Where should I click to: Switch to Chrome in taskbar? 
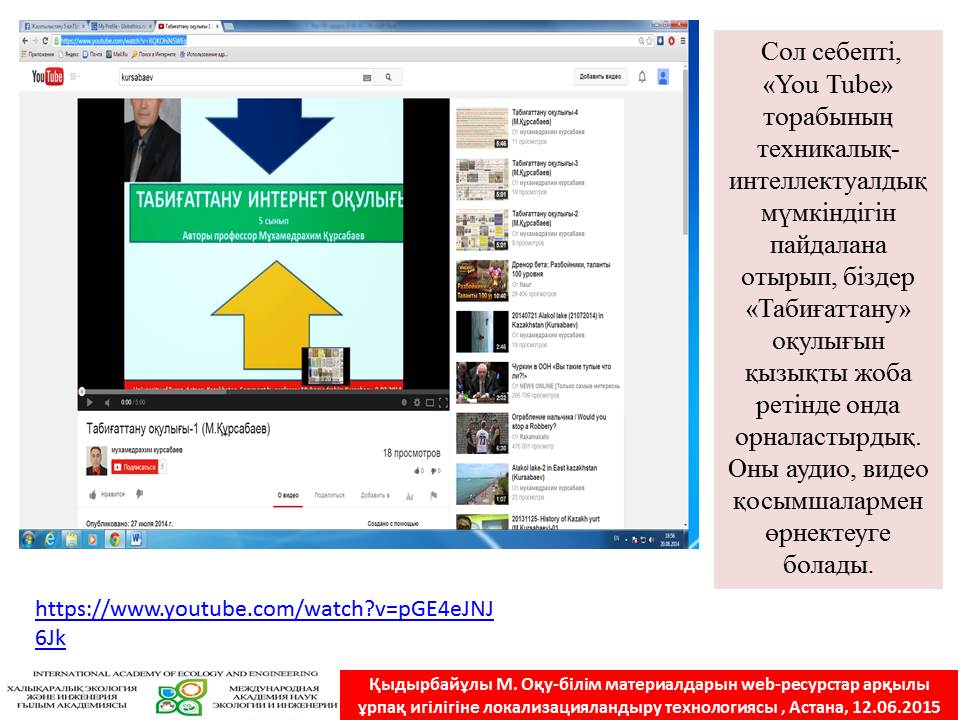tap(114, 539)
